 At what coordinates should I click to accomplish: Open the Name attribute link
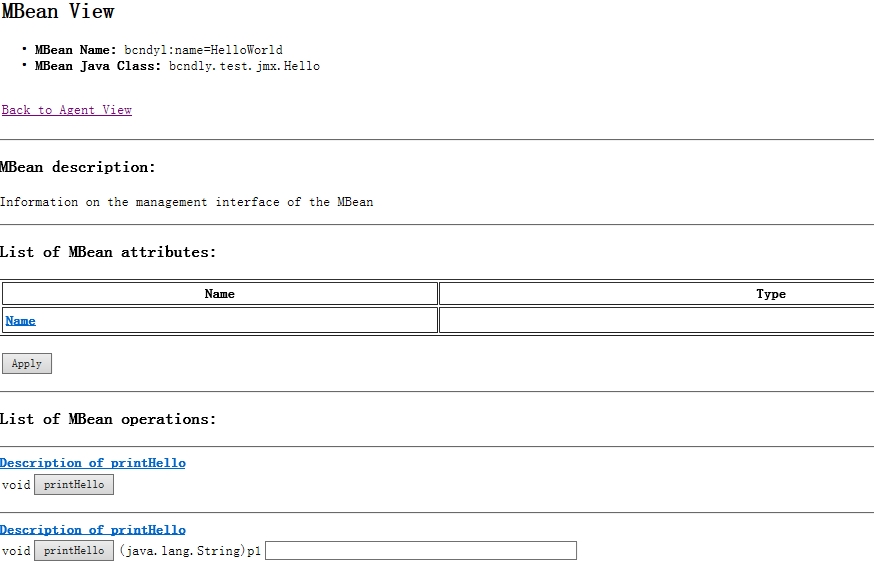click(21, 321)
